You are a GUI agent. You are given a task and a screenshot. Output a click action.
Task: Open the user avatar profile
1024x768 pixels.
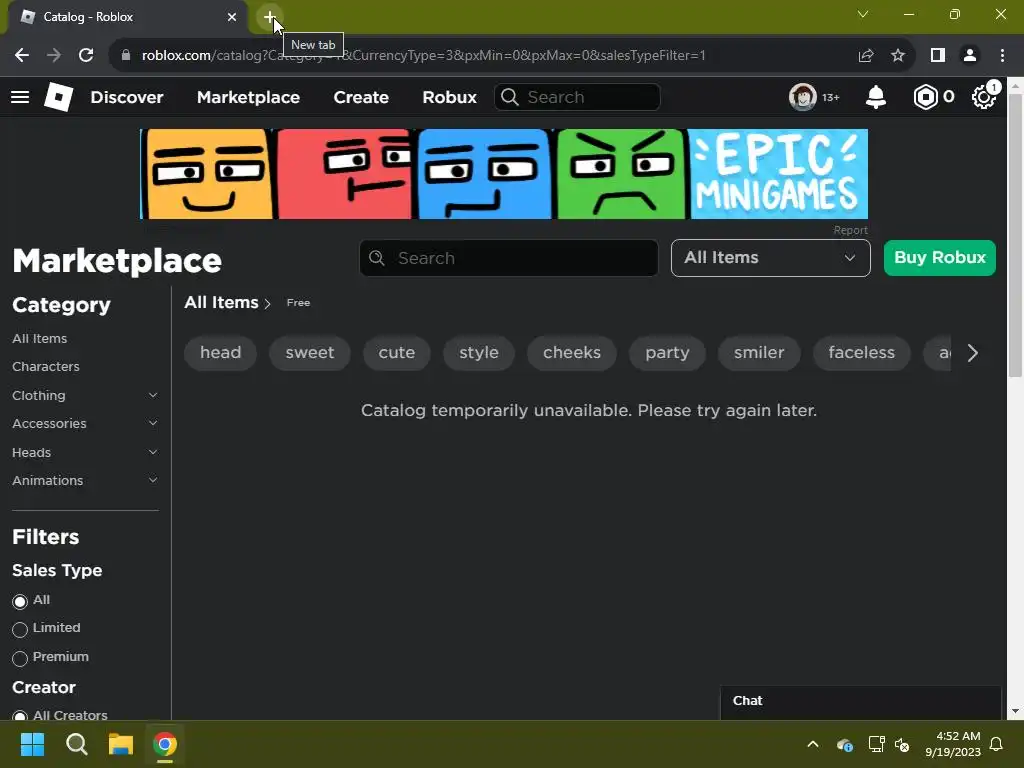point(803,97)
